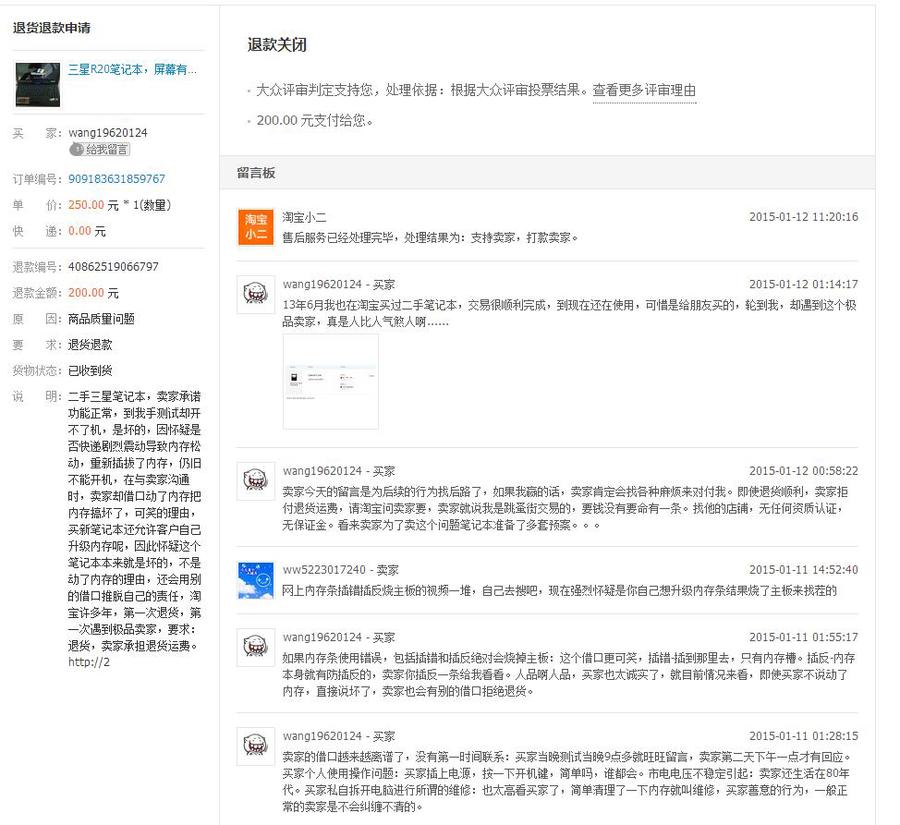Open the 三星R20笔记本 product title link
Image resolution: width=900 pixels, height=825 pixels.
pyautogui.click(x=132, y=70)
